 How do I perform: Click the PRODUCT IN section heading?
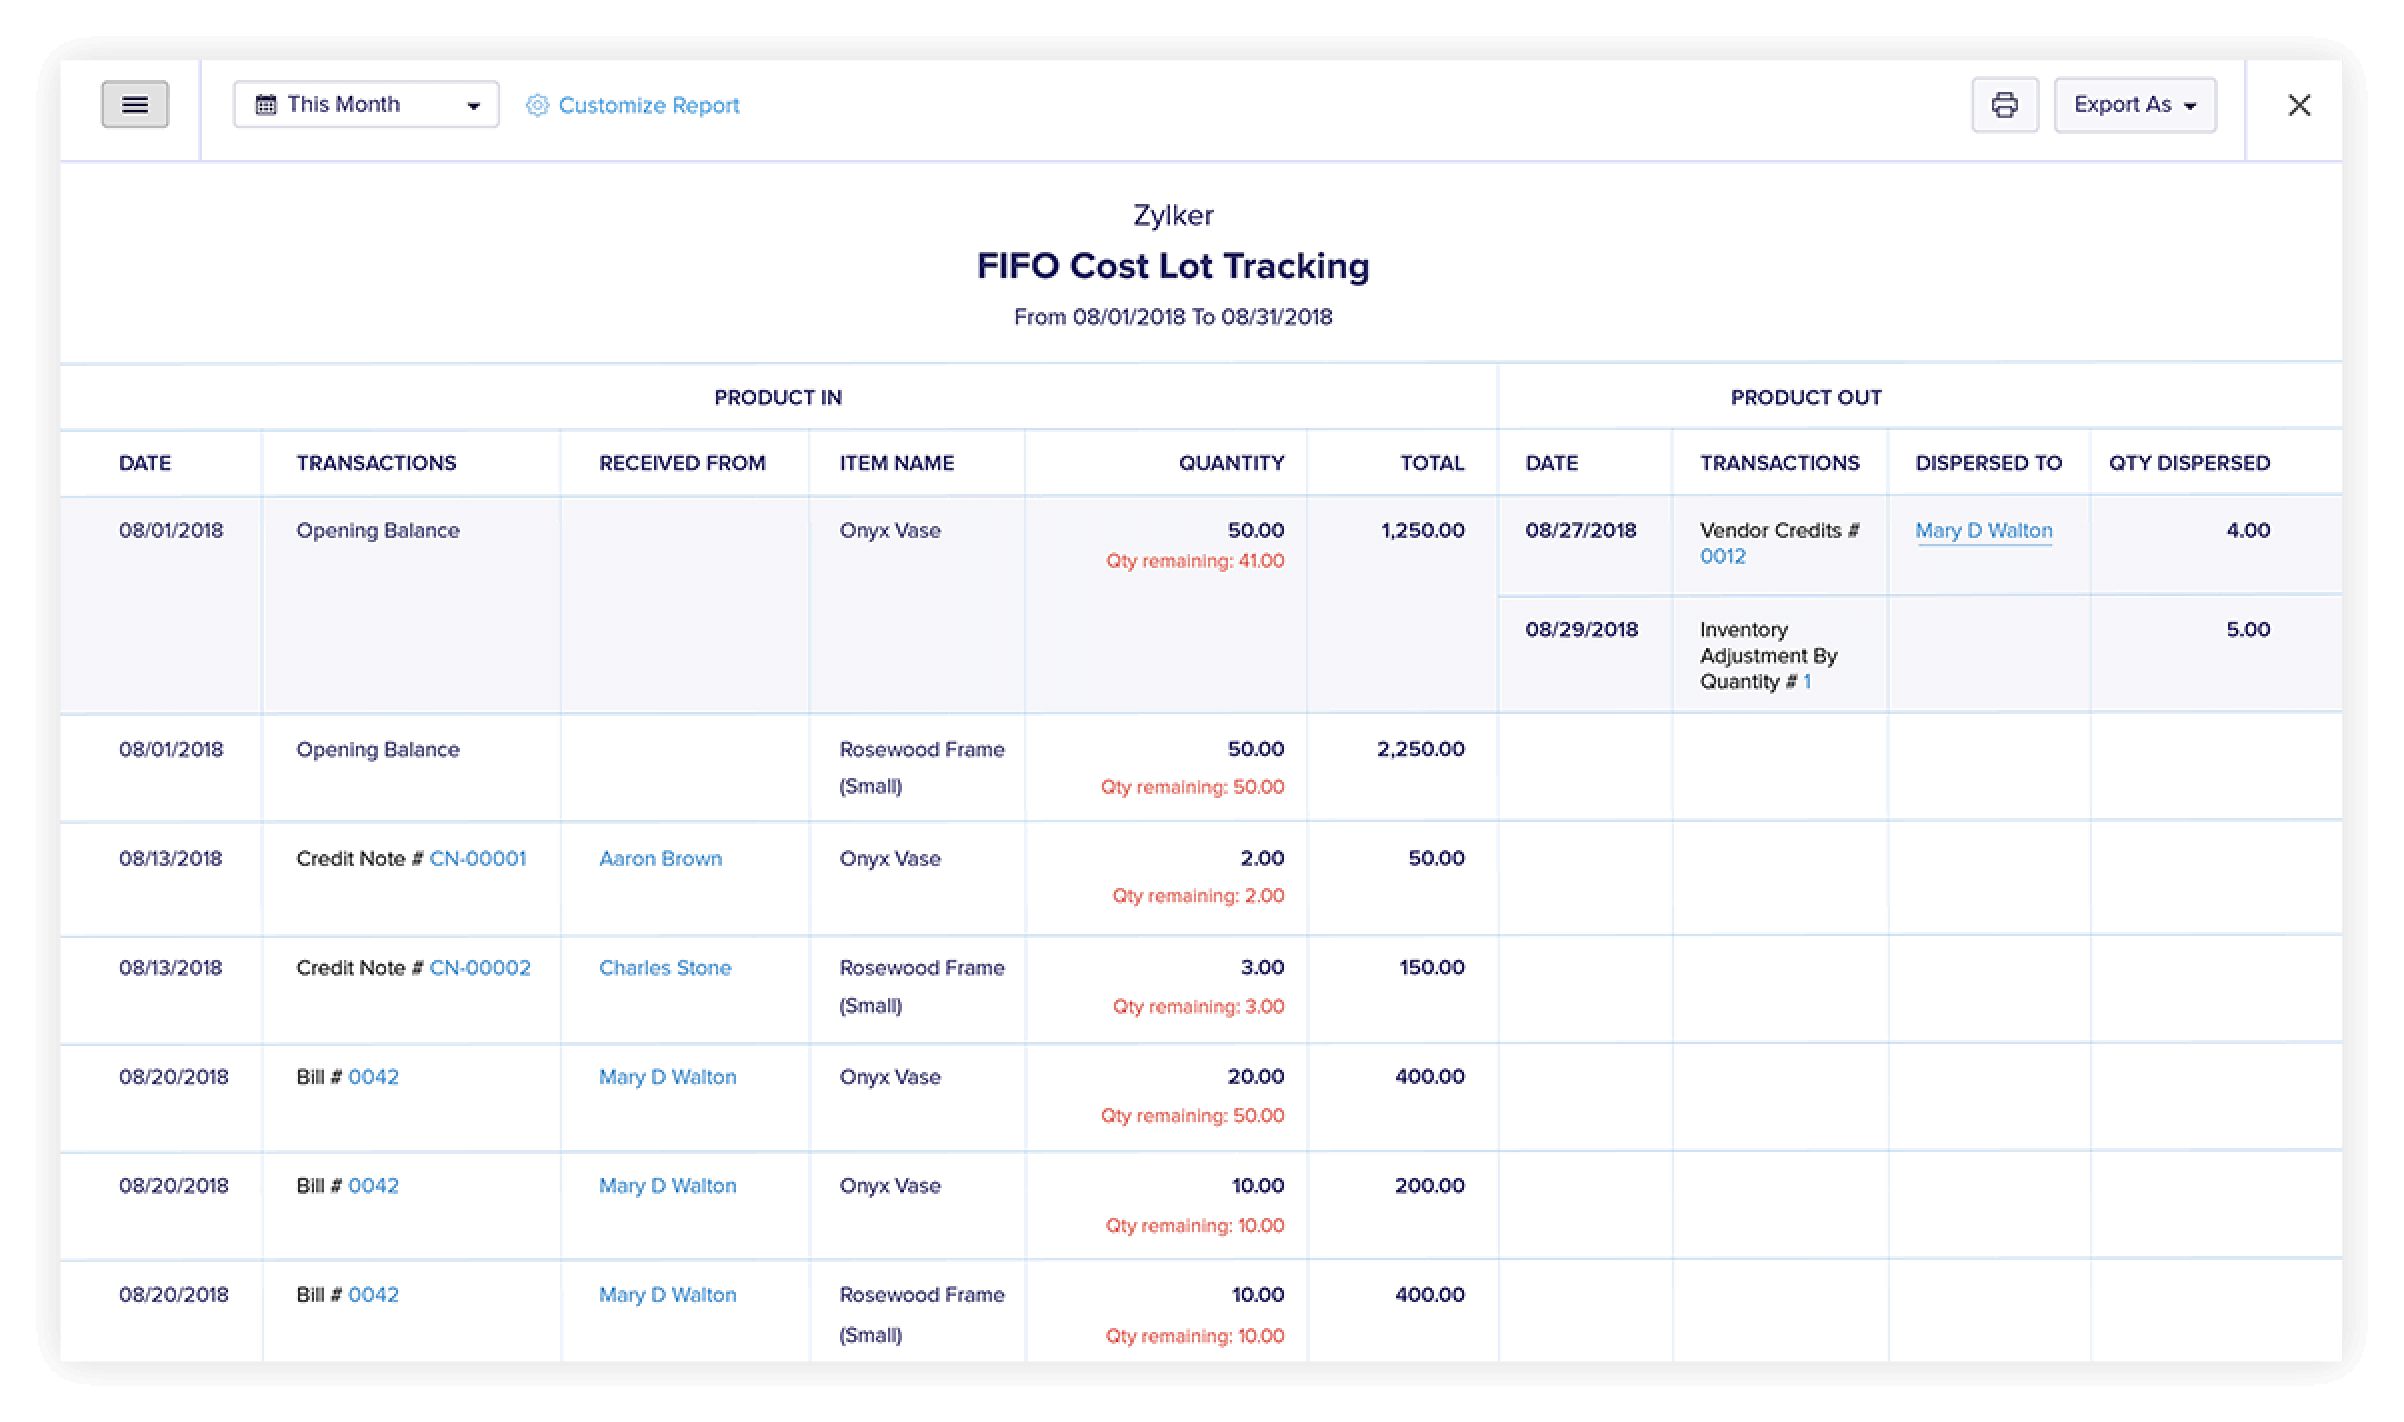coord(778,397)
